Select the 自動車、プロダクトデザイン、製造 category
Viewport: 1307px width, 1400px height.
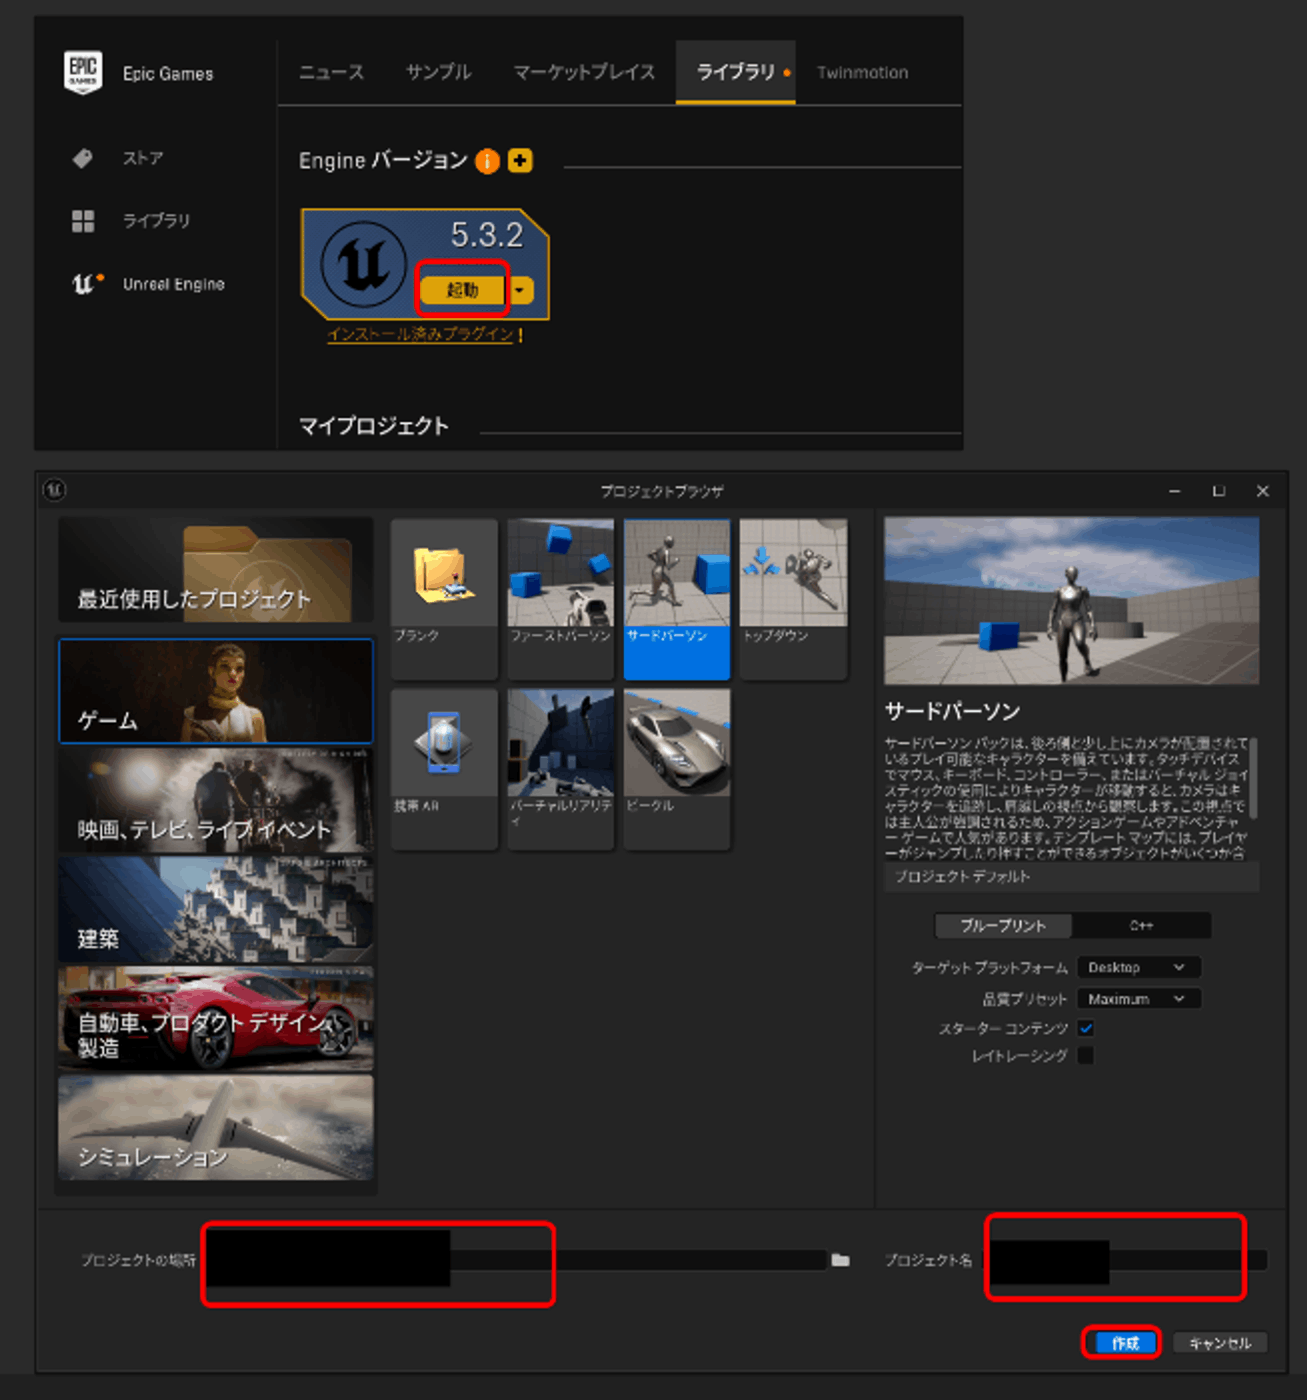[216, 1018]
